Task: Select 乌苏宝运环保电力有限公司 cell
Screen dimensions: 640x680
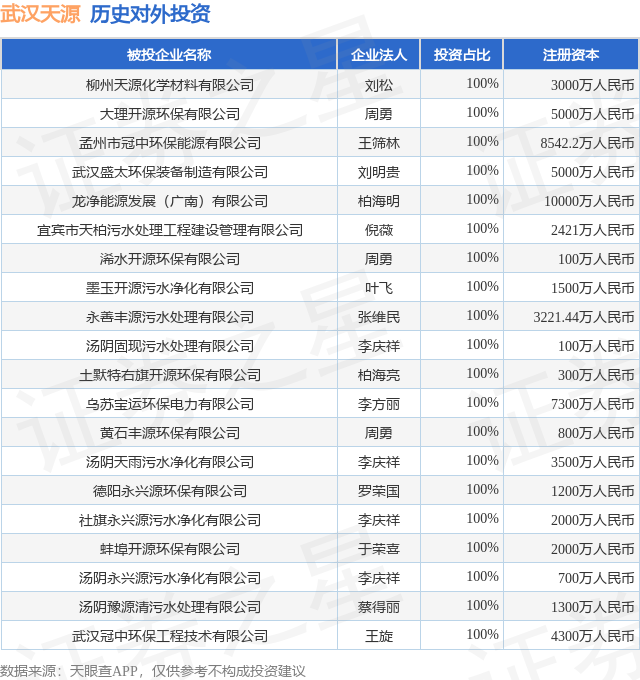Action: coord(170,404)
